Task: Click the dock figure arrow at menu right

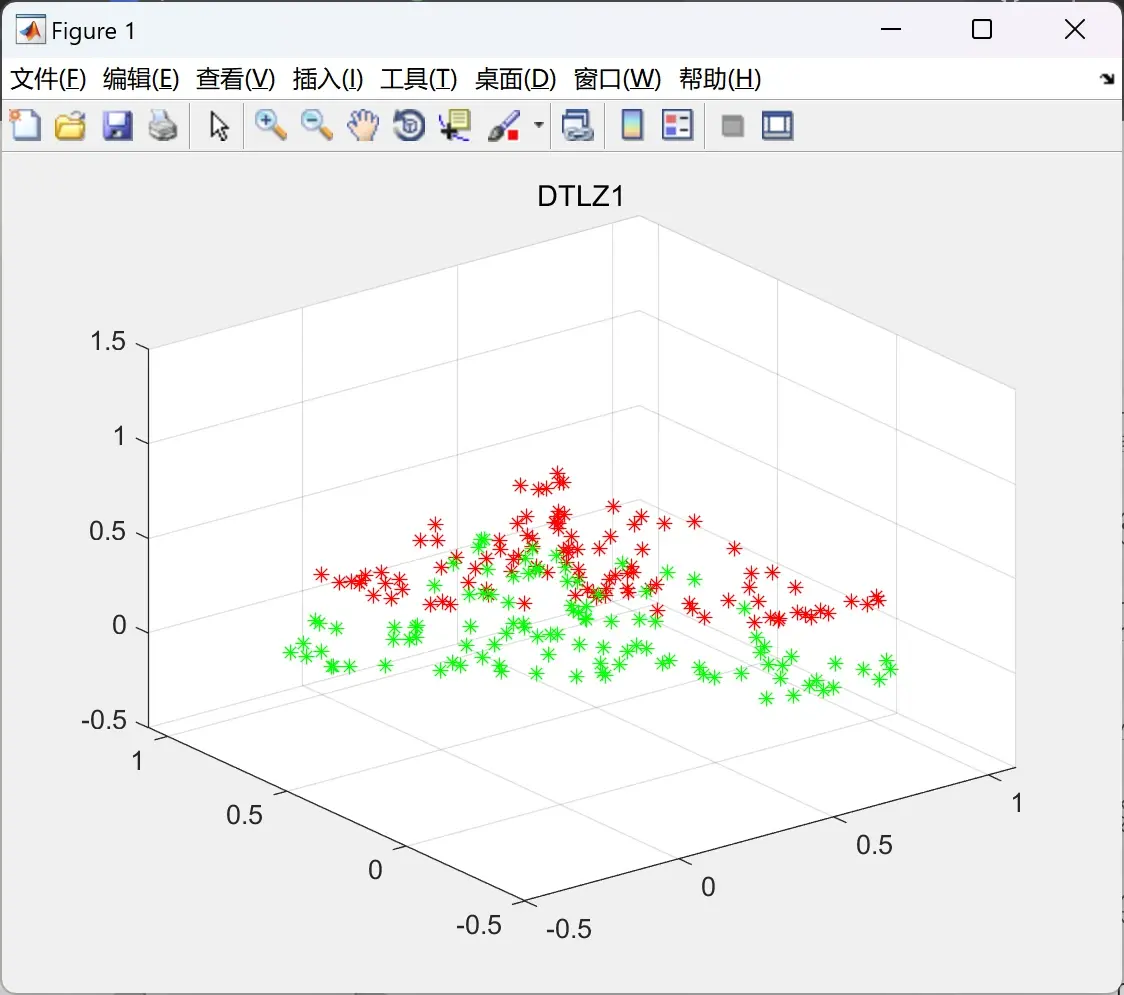Action: pos(1108,79)
